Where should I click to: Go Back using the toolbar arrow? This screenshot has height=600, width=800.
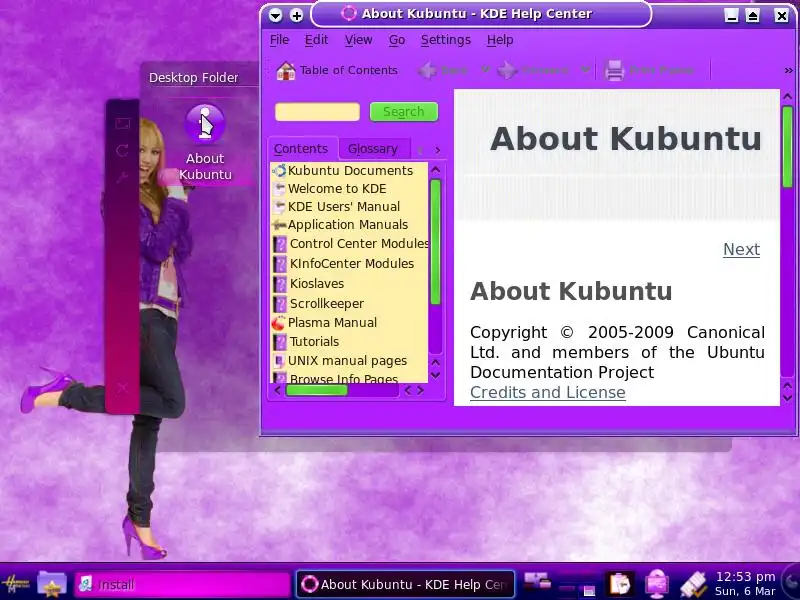point(427,70)
